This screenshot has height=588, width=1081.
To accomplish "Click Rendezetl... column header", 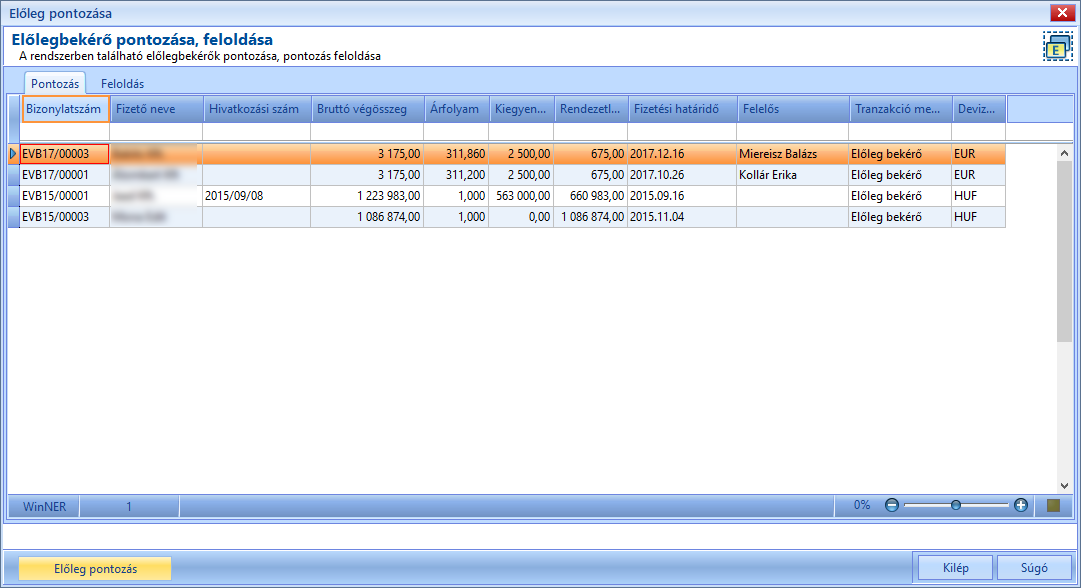I will tap(592, 109).
